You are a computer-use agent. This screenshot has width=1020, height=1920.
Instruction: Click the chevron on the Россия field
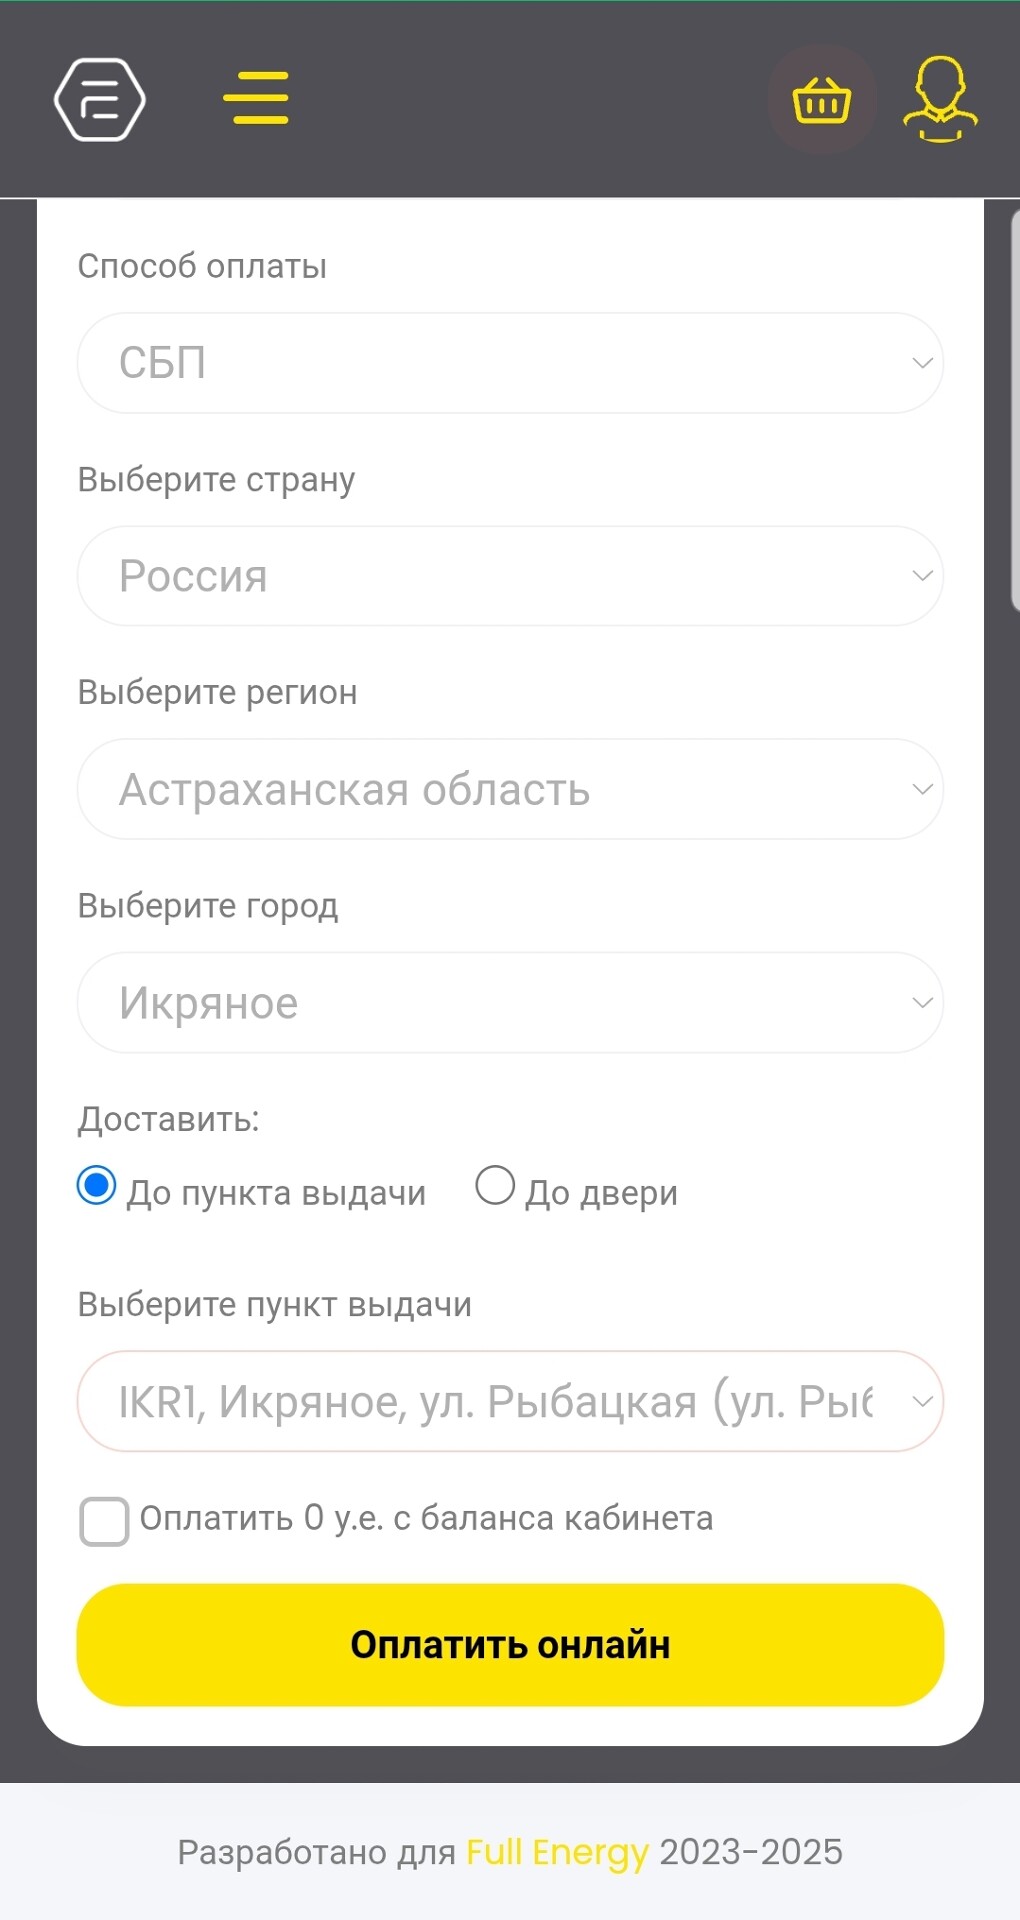point(922,576)
